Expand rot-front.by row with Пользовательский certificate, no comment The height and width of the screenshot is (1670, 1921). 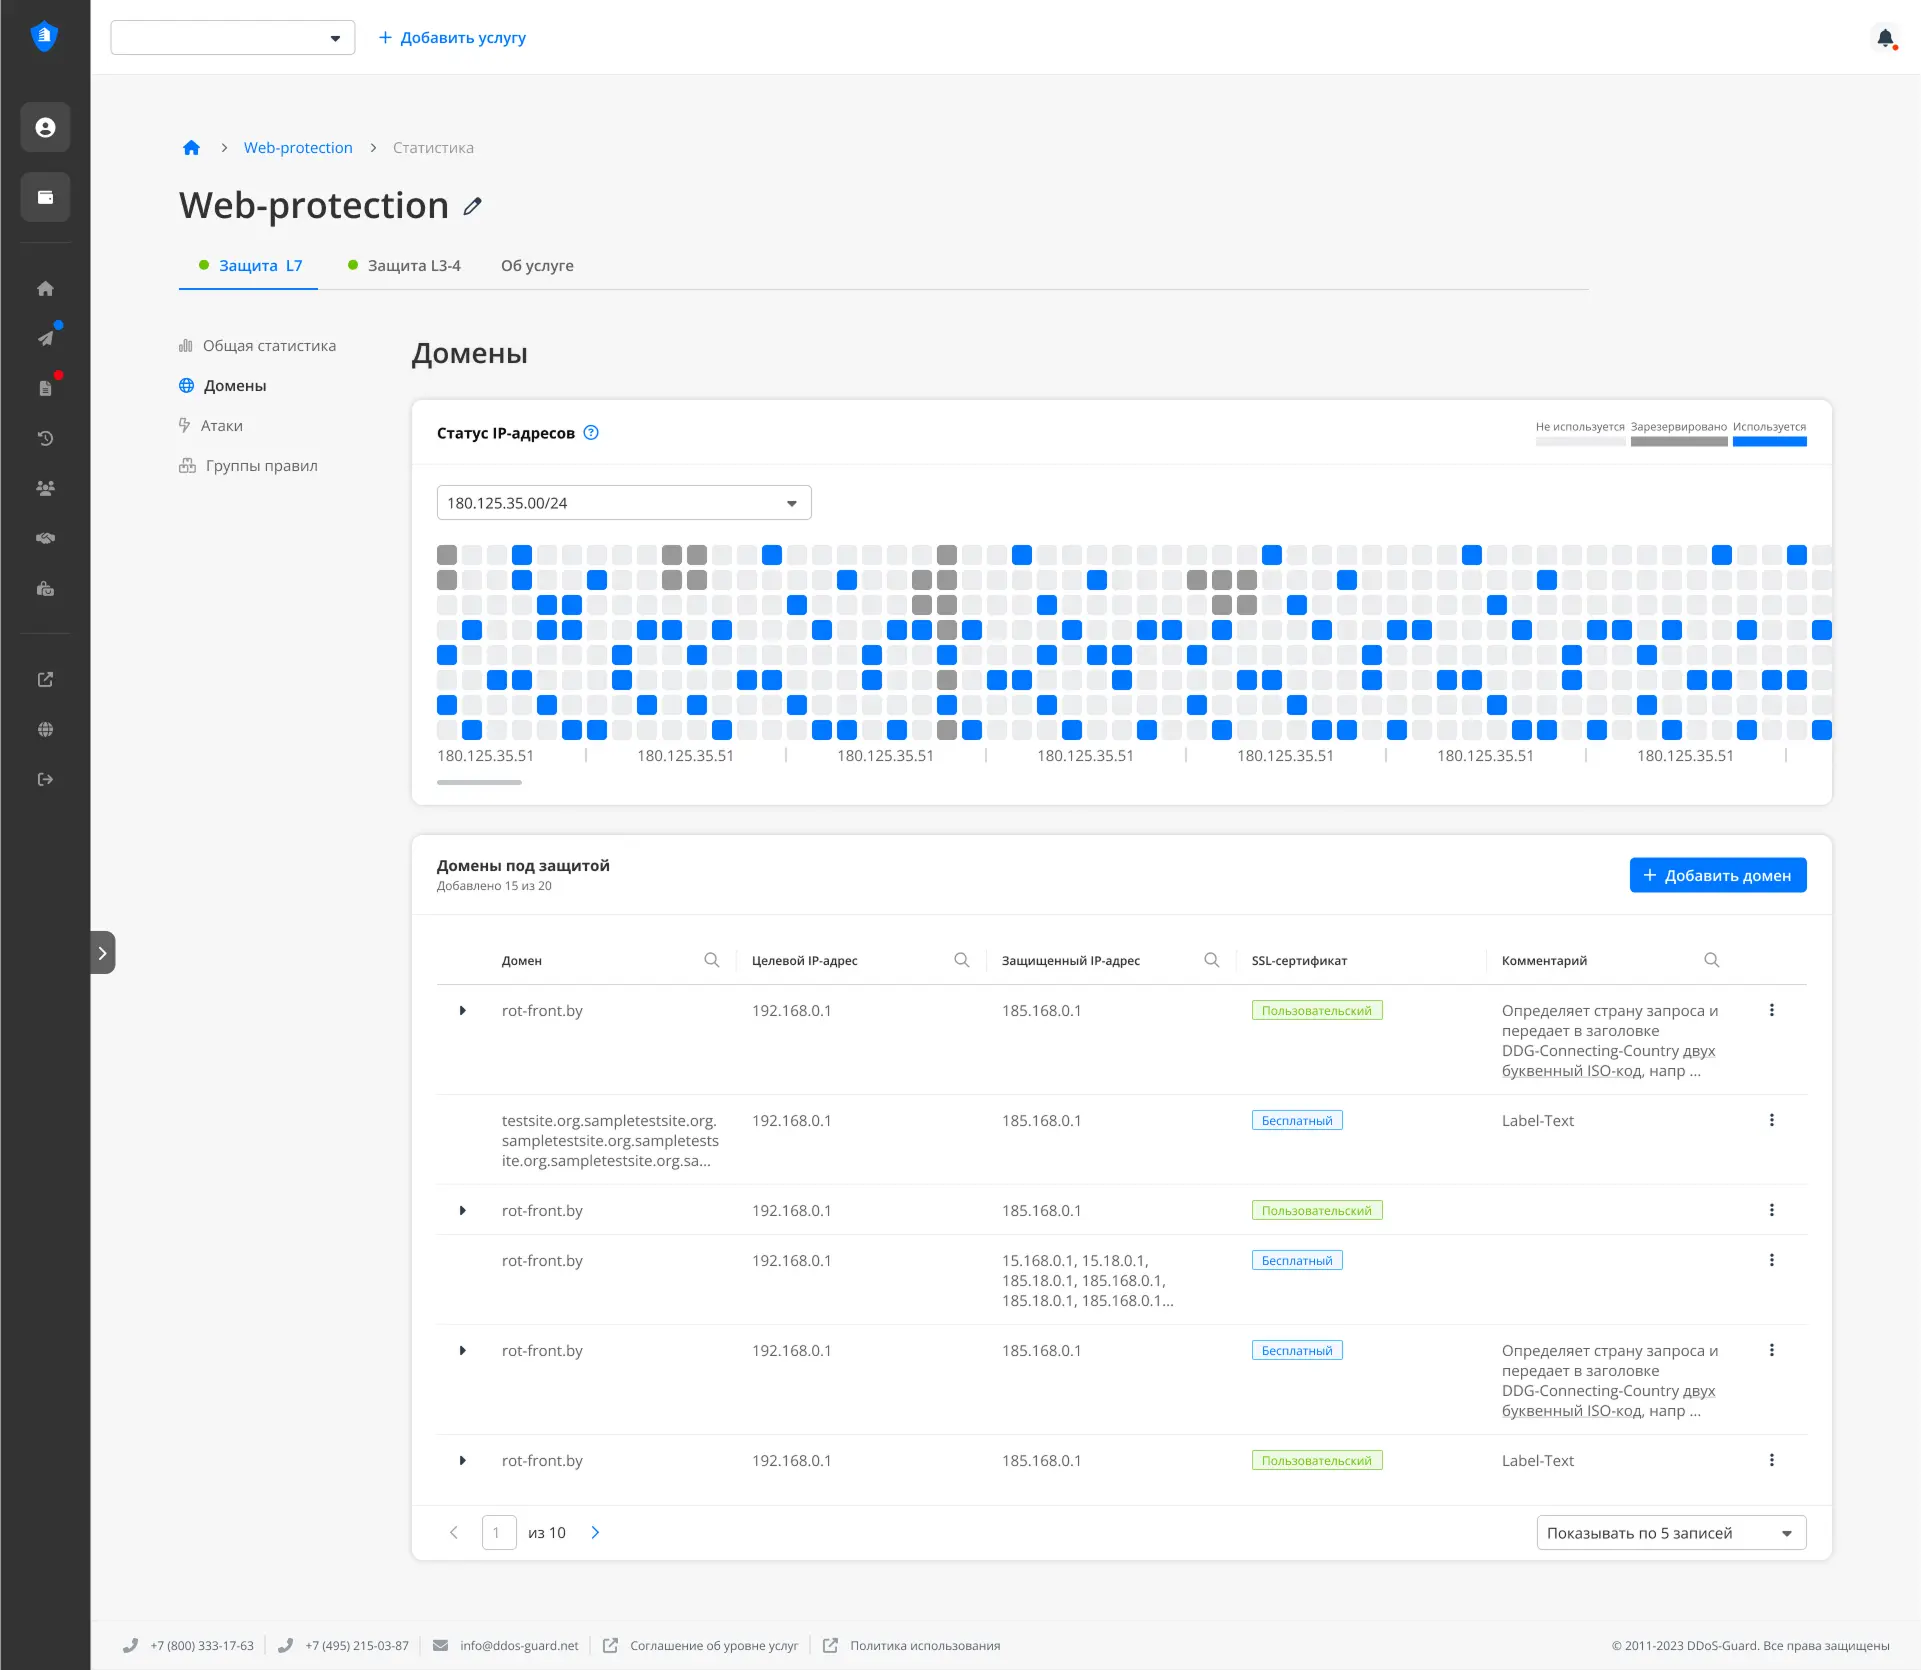[x=462, y=1210]
